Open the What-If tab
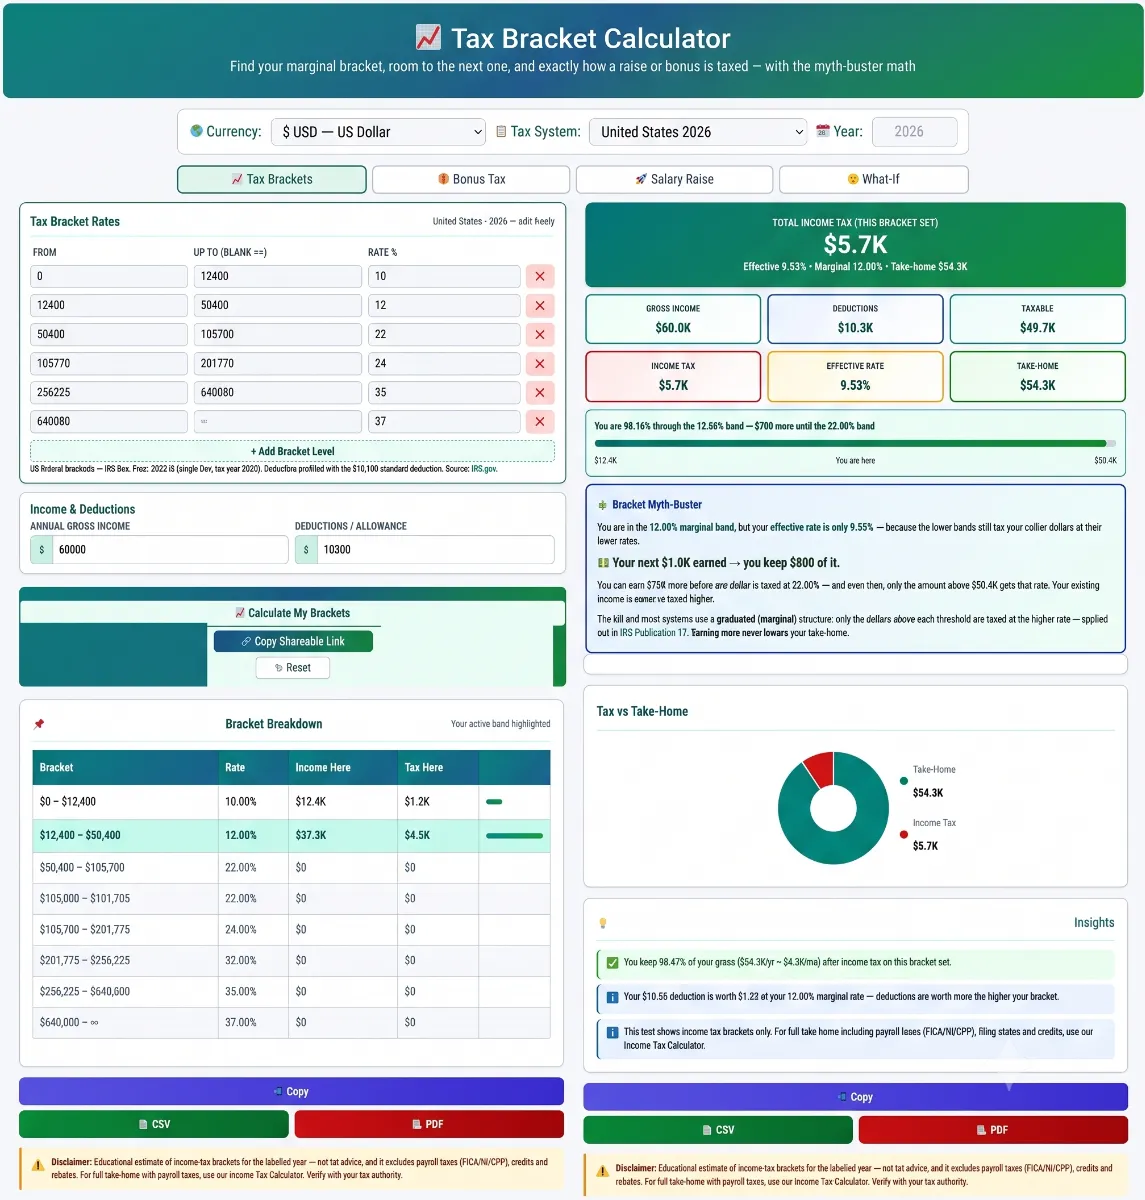Image resolution: width=1145 pixels, height=1200 pixels. [x=873, y=179]
